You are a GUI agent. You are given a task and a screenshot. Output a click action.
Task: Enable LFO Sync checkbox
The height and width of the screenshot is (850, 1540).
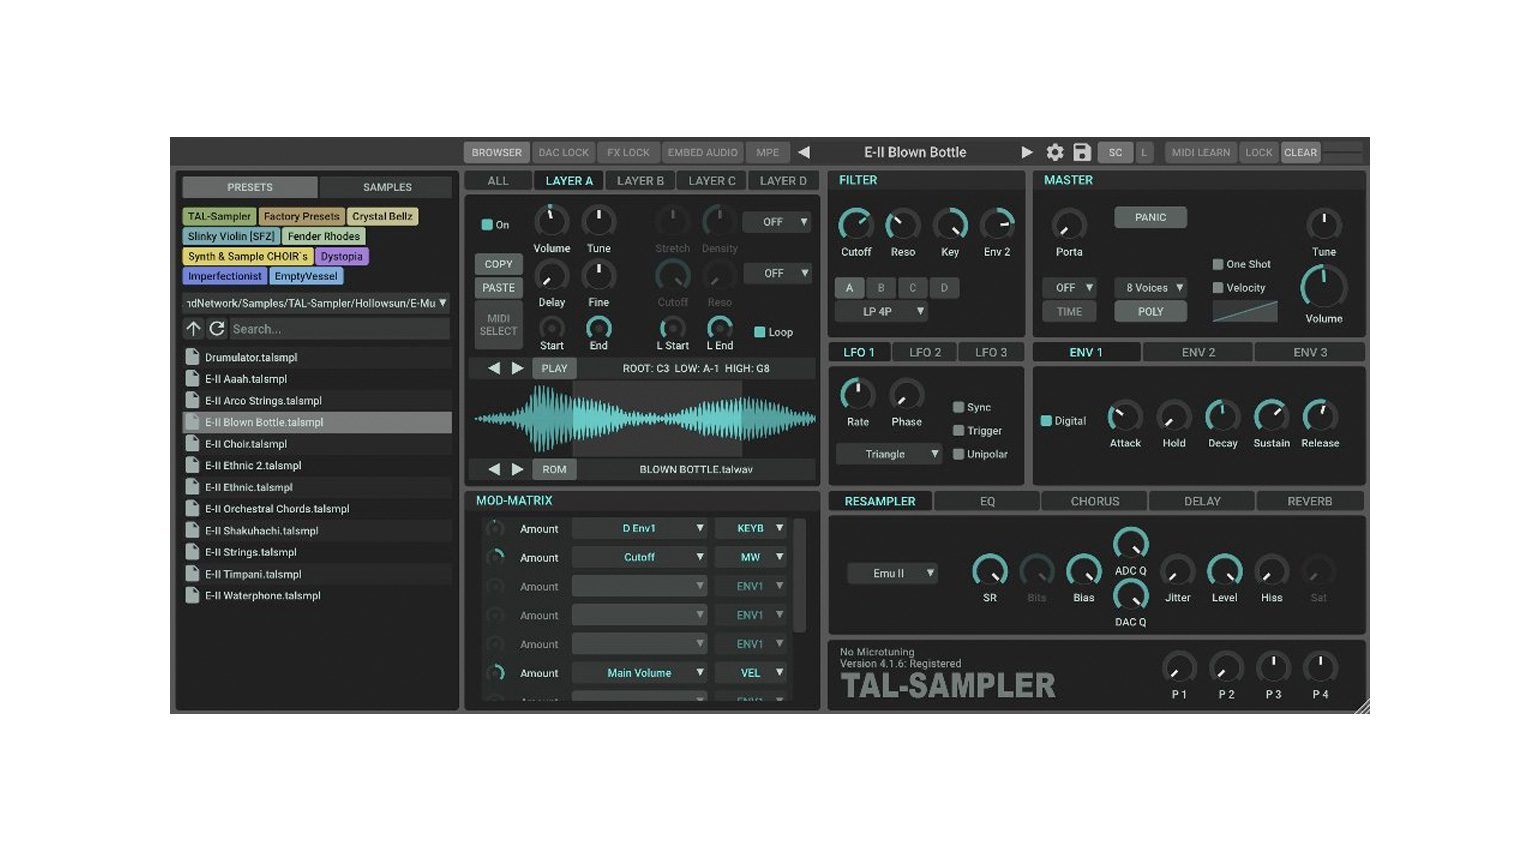point(958,407)
